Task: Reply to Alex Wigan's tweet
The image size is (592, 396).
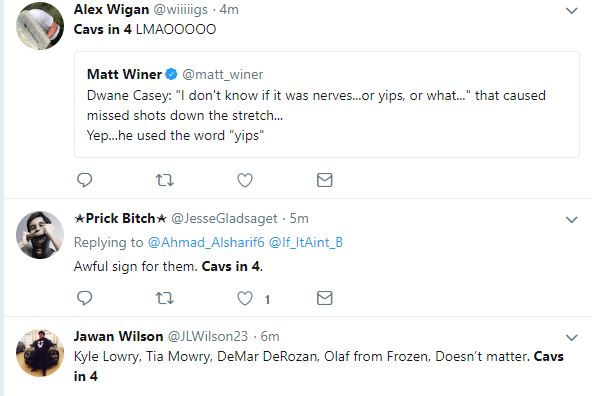Action: click(x=85, y=180)
